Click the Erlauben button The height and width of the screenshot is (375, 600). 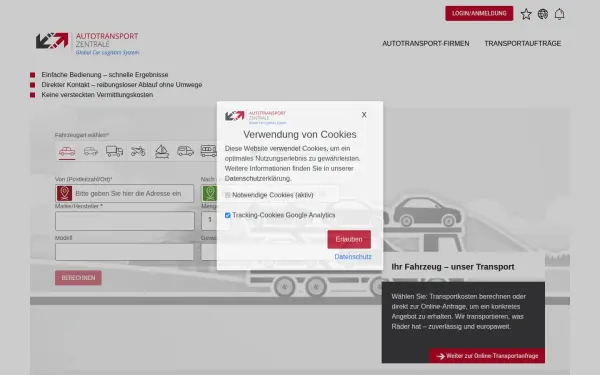coord(349,240)
